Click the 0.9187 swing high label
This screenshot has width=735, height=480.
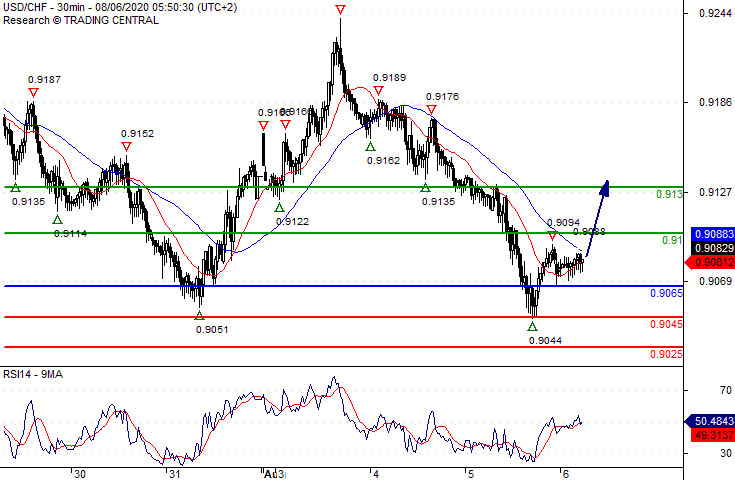click(x=44, y=80)
